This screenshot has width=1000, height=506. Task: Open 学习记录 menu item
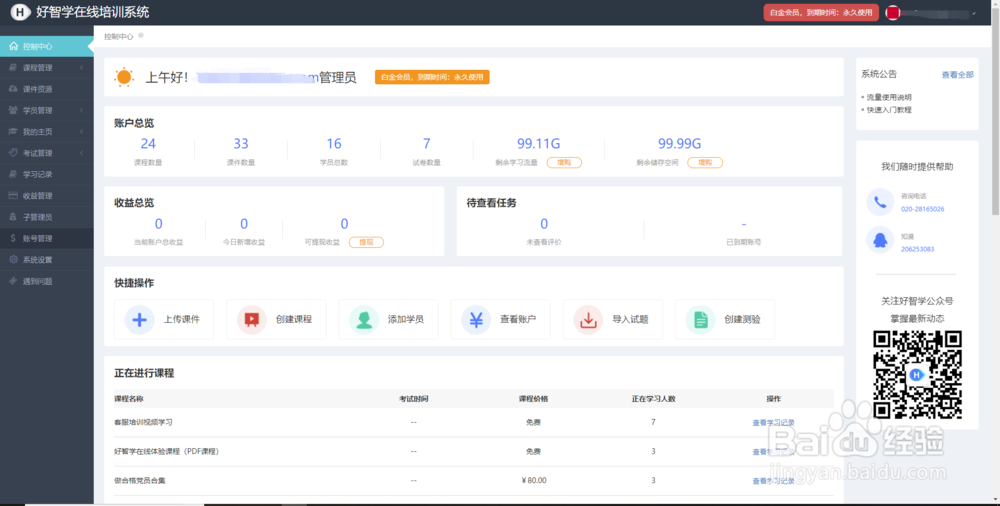[x=47, y=174]
